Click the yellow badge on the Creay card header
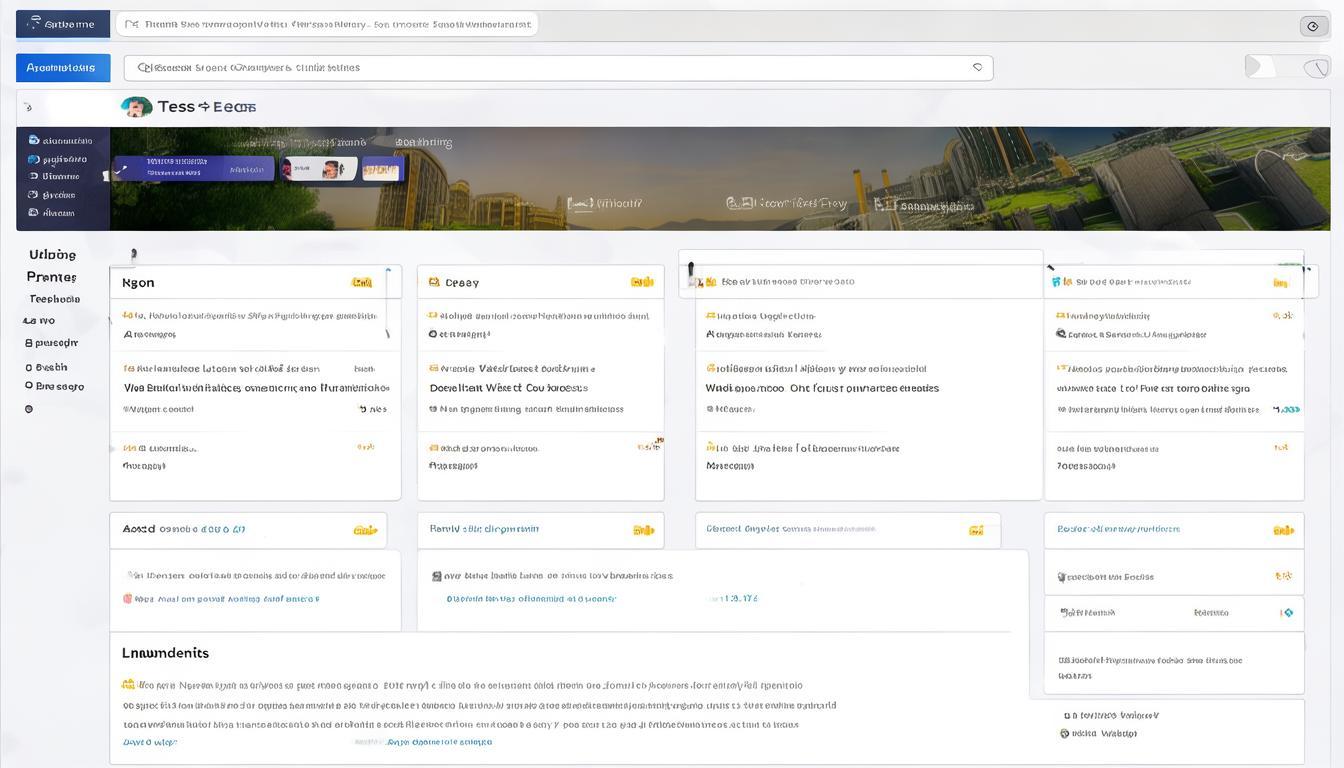The image size is (1344, 768). point(641,283)
